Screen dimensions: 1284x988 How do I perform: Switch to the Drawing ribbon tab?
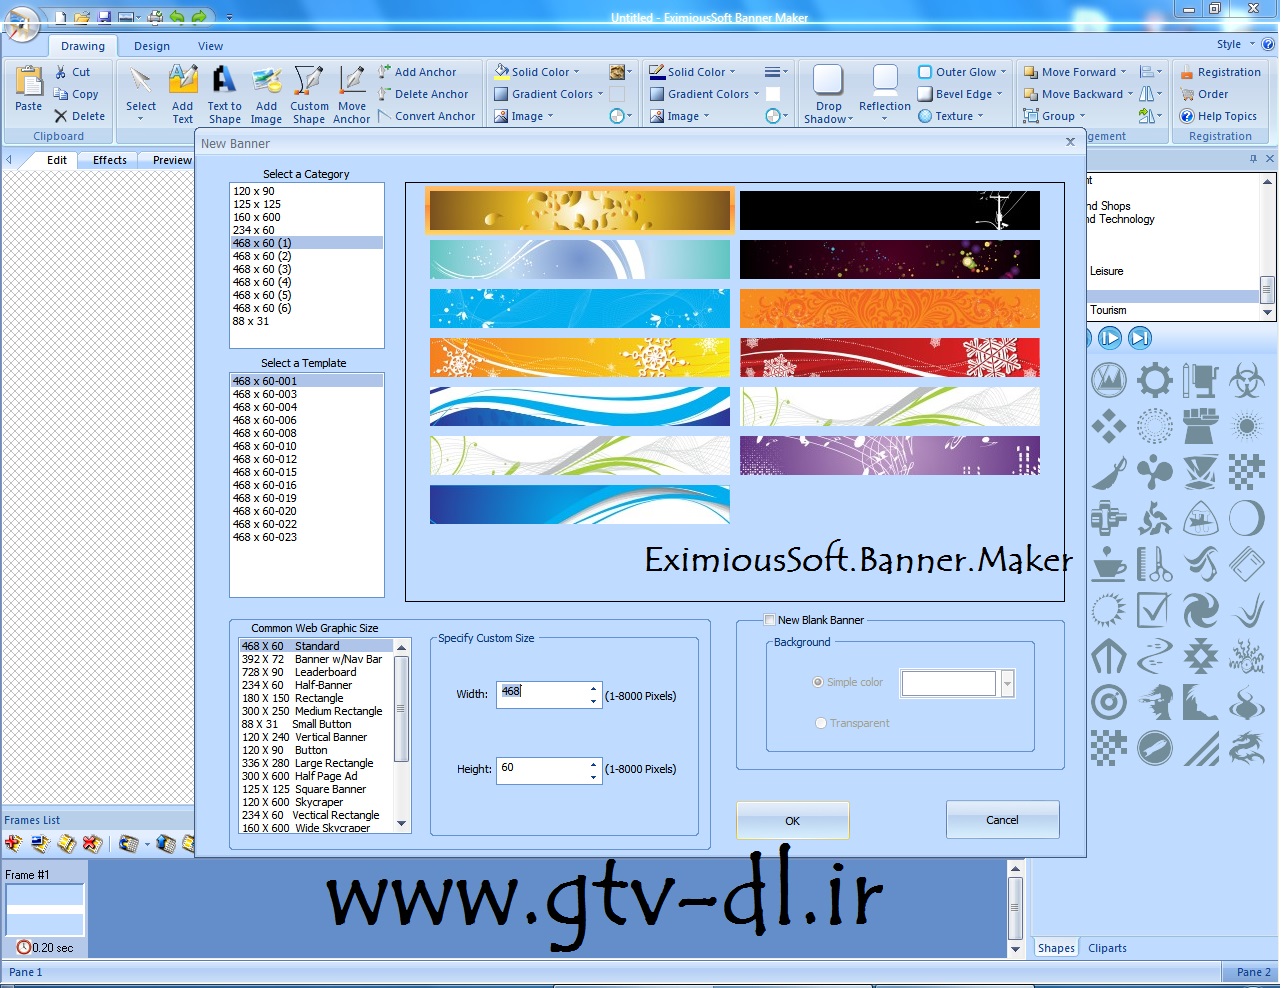coord(83,46)
